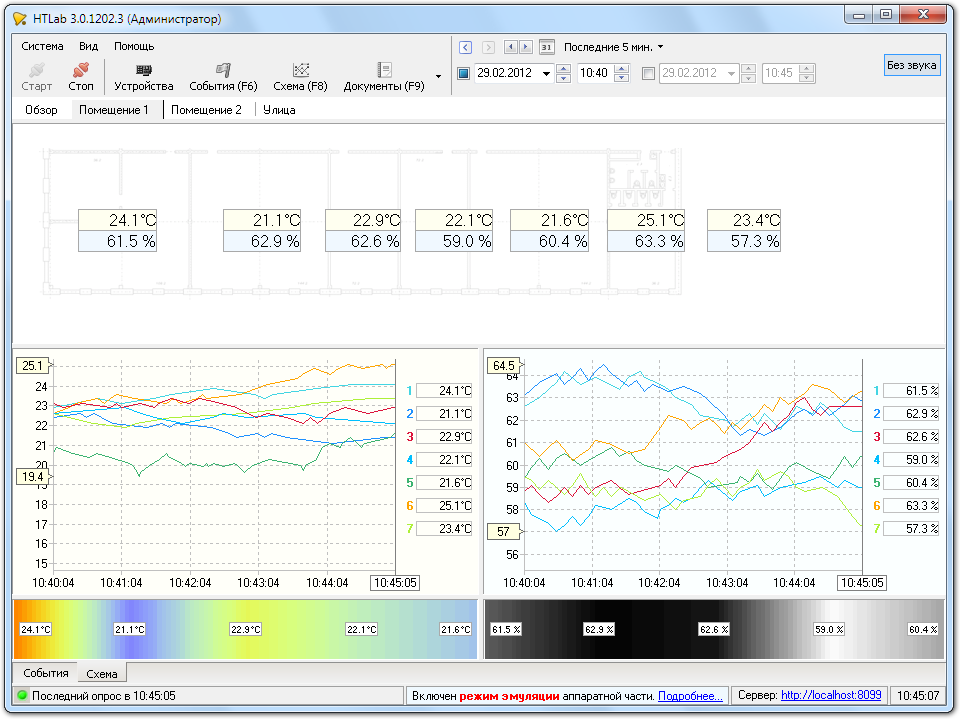Click the 59.0 % label on humidity gradient
960x719 pixels.
pos(829,630)
